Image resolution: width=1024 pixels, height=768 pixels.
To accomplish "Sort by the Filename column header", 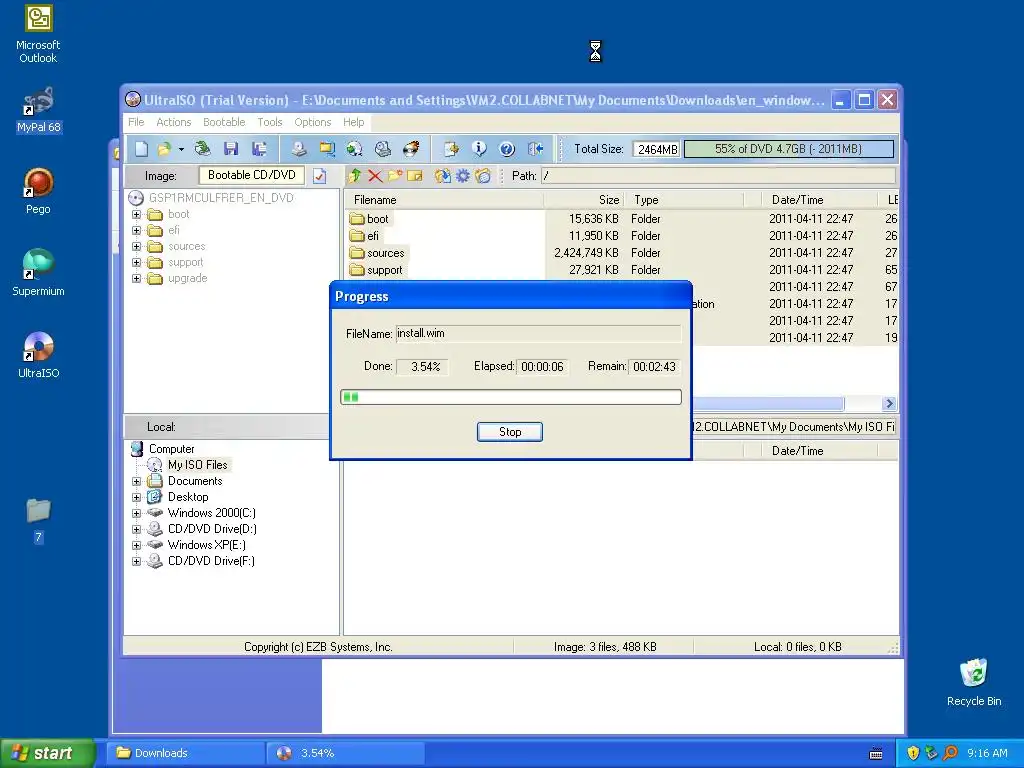I will pos(444,200).
